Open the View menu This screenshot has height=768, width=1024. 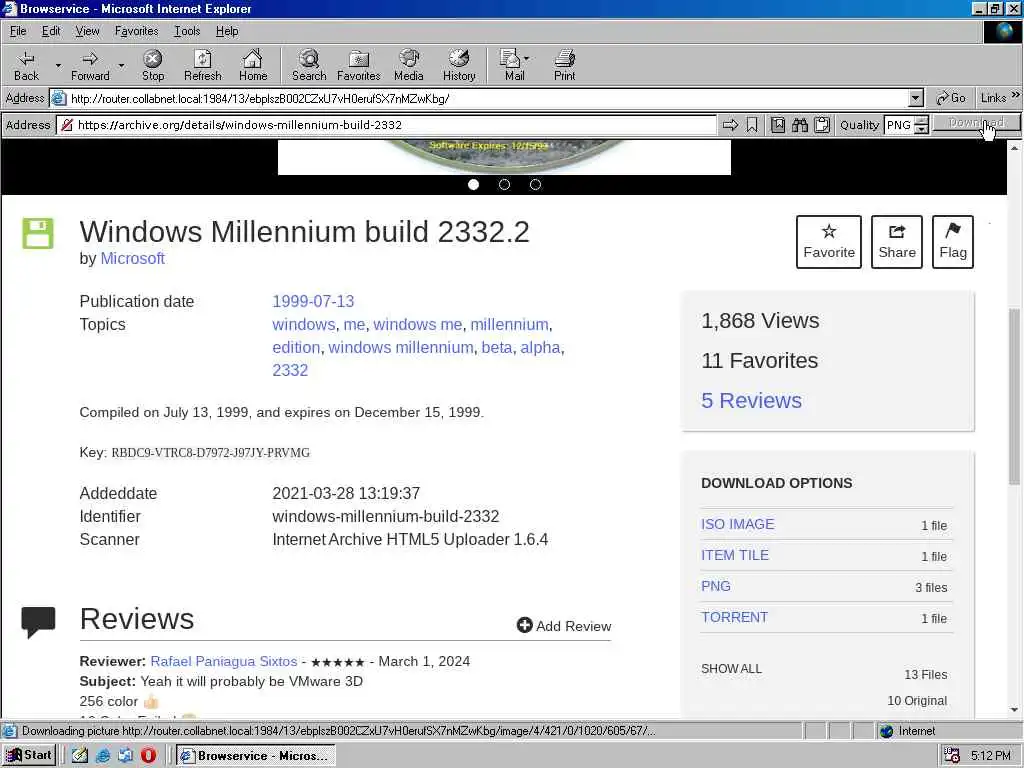coord(87,31)
